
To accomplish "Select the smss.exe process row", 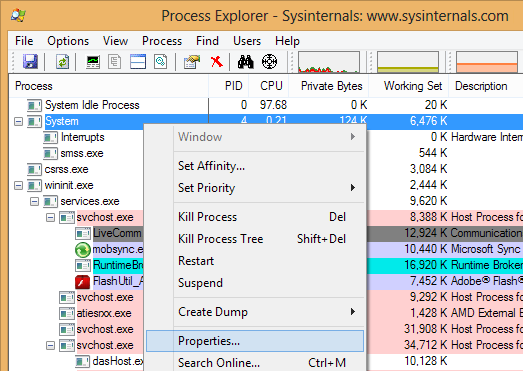I will [82, 153].
